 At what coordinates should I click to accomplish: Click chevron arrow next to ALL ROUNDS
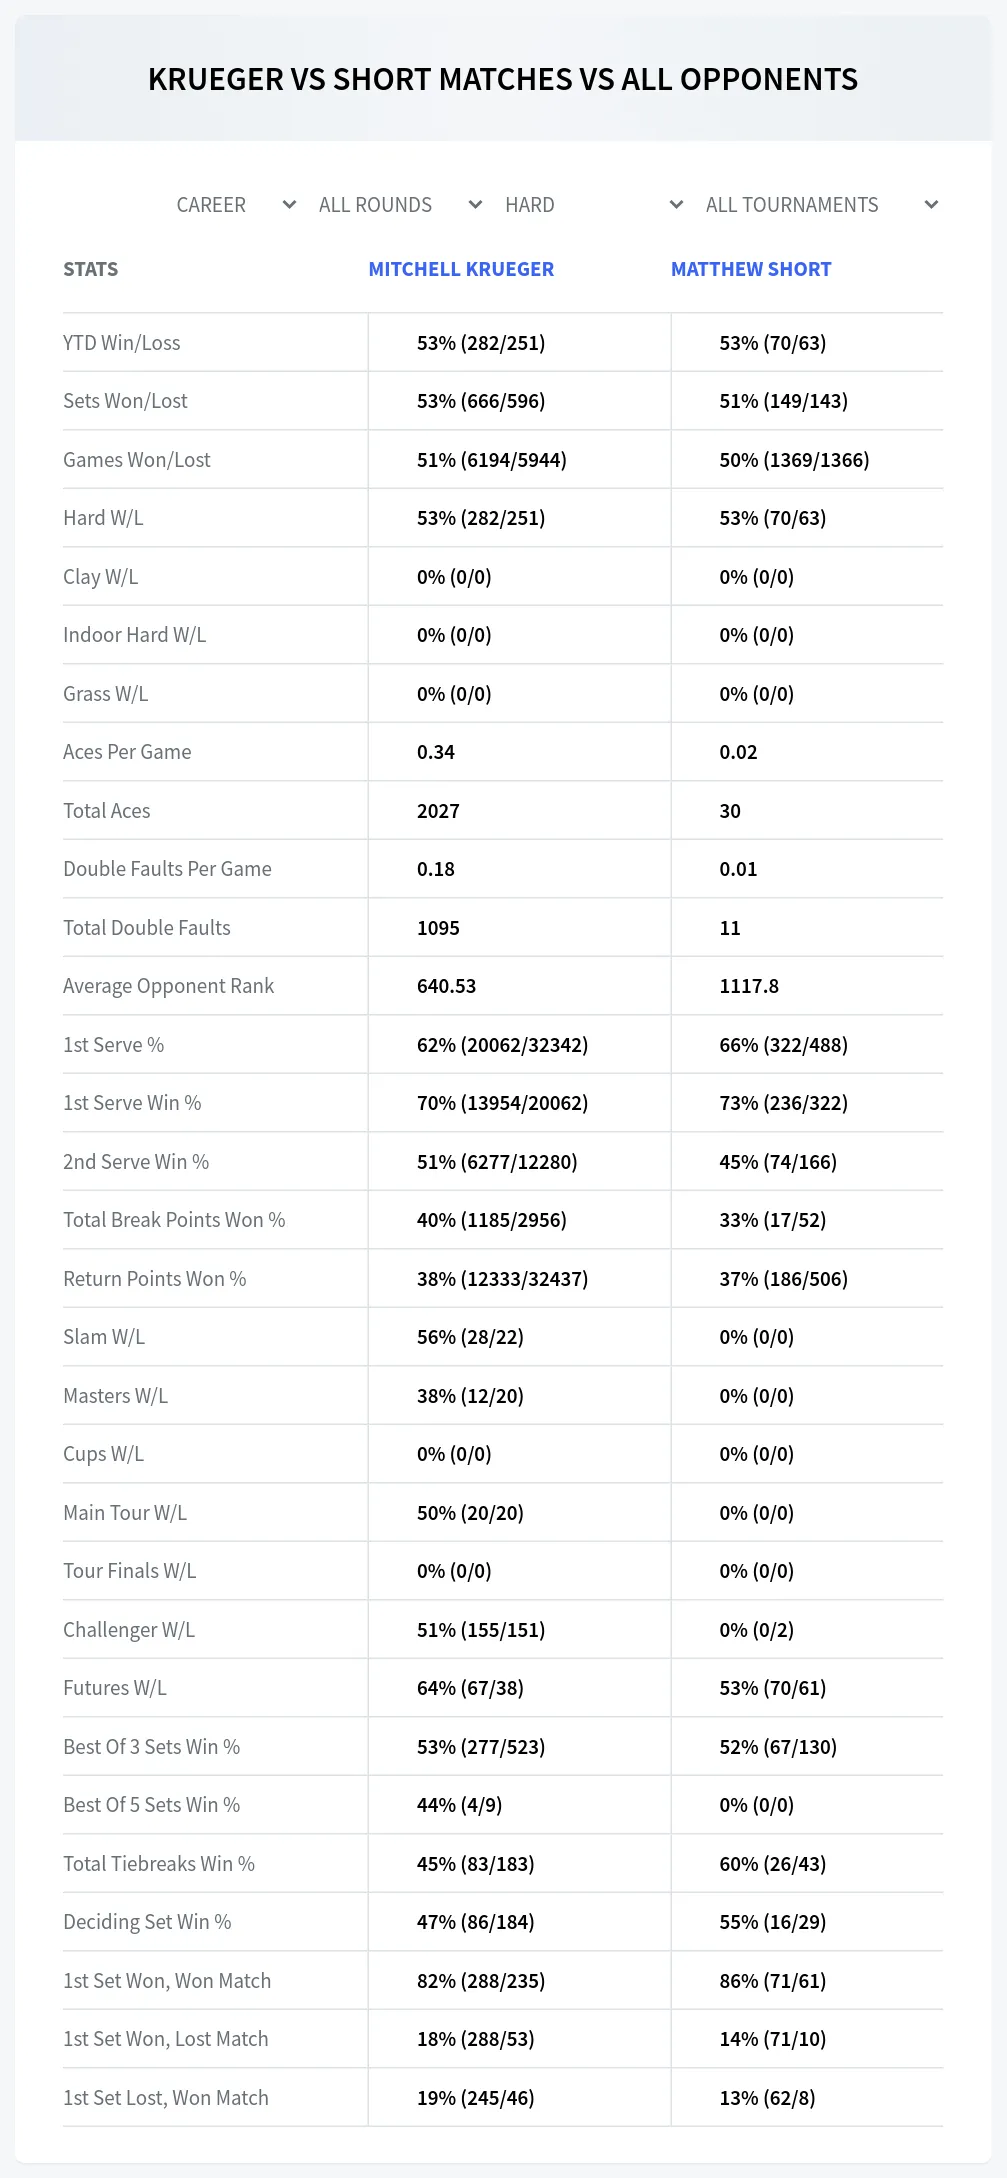[475, 205]
